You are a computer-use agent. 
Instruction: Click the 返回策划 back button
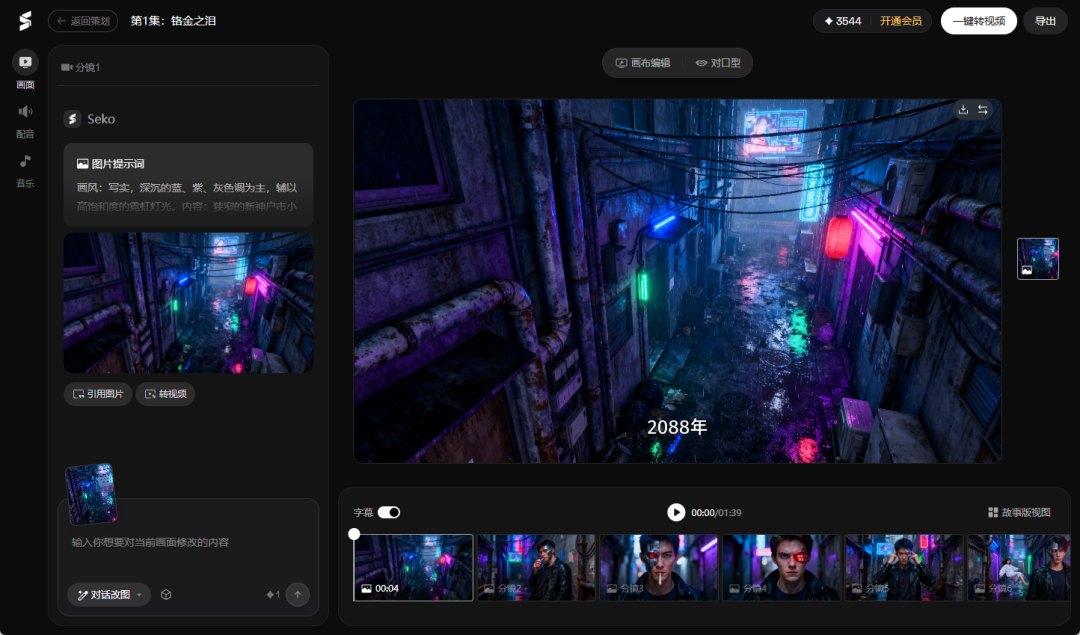pos(83,21)
